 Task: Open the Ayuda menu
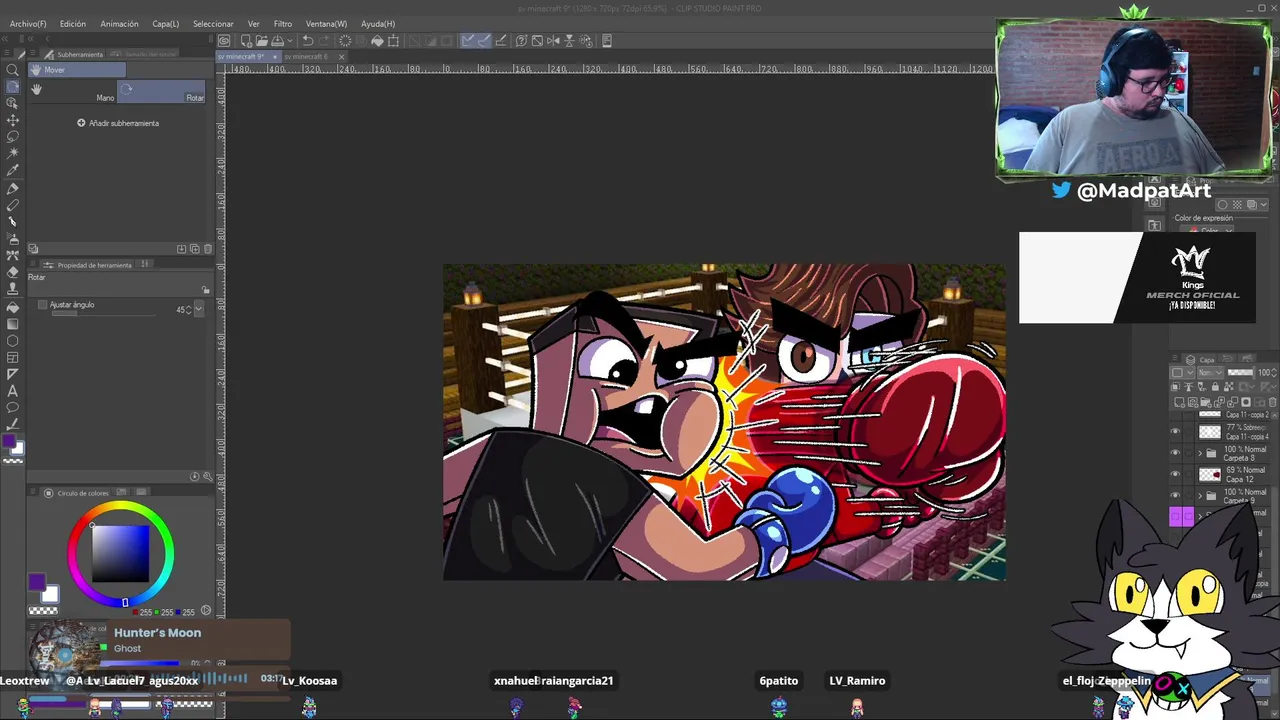[377, 23]
